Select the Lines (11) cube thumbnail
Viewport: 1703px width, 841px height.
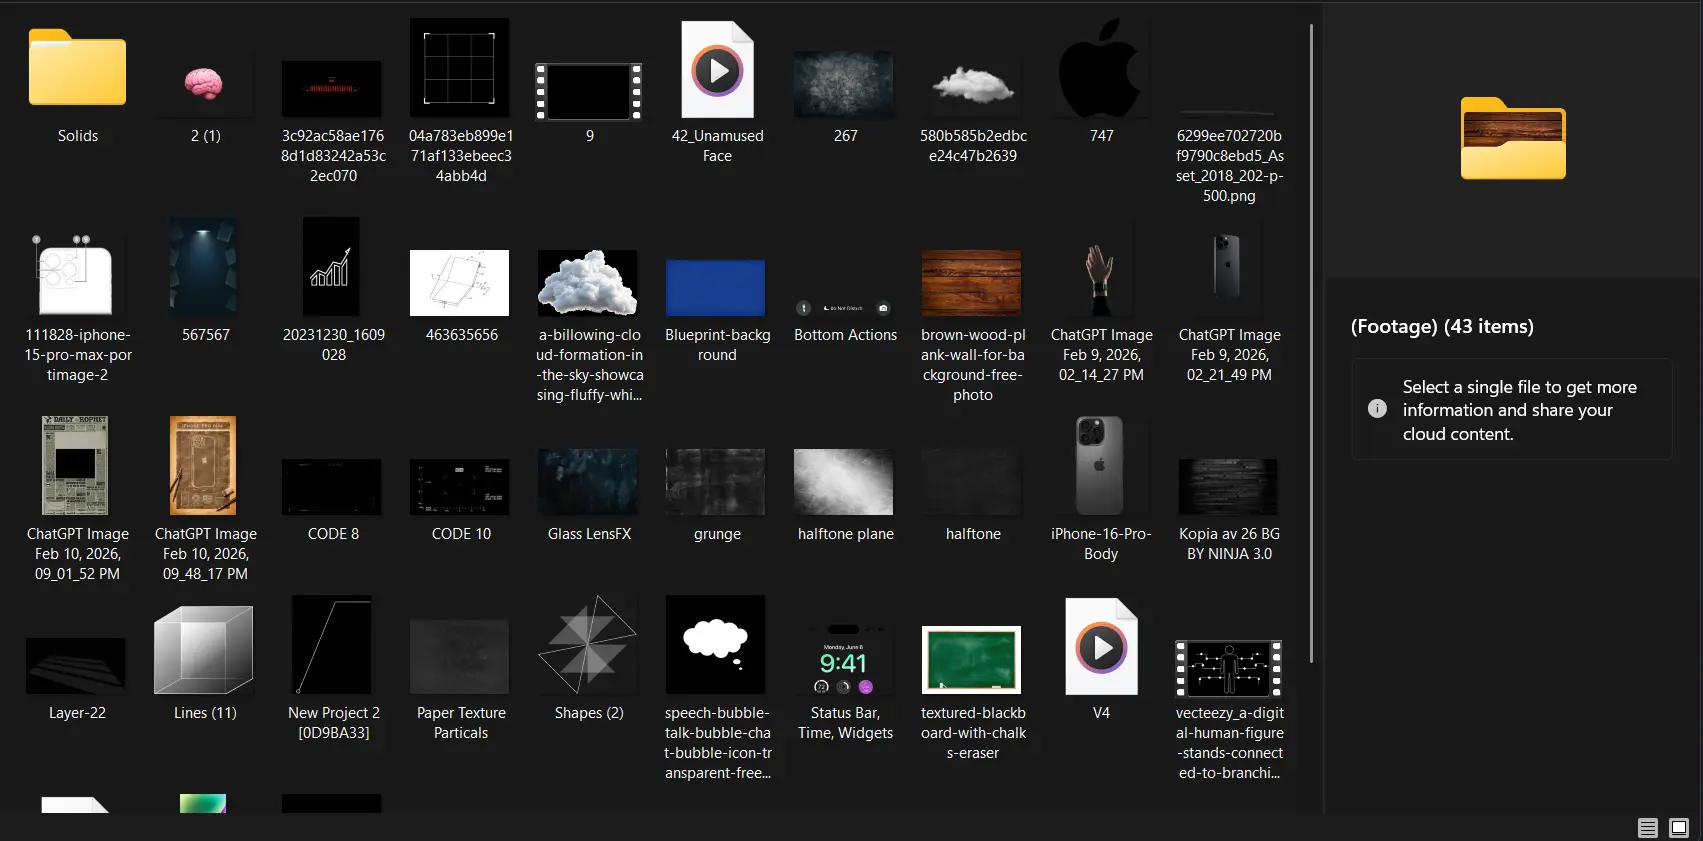tap(204, 650)
